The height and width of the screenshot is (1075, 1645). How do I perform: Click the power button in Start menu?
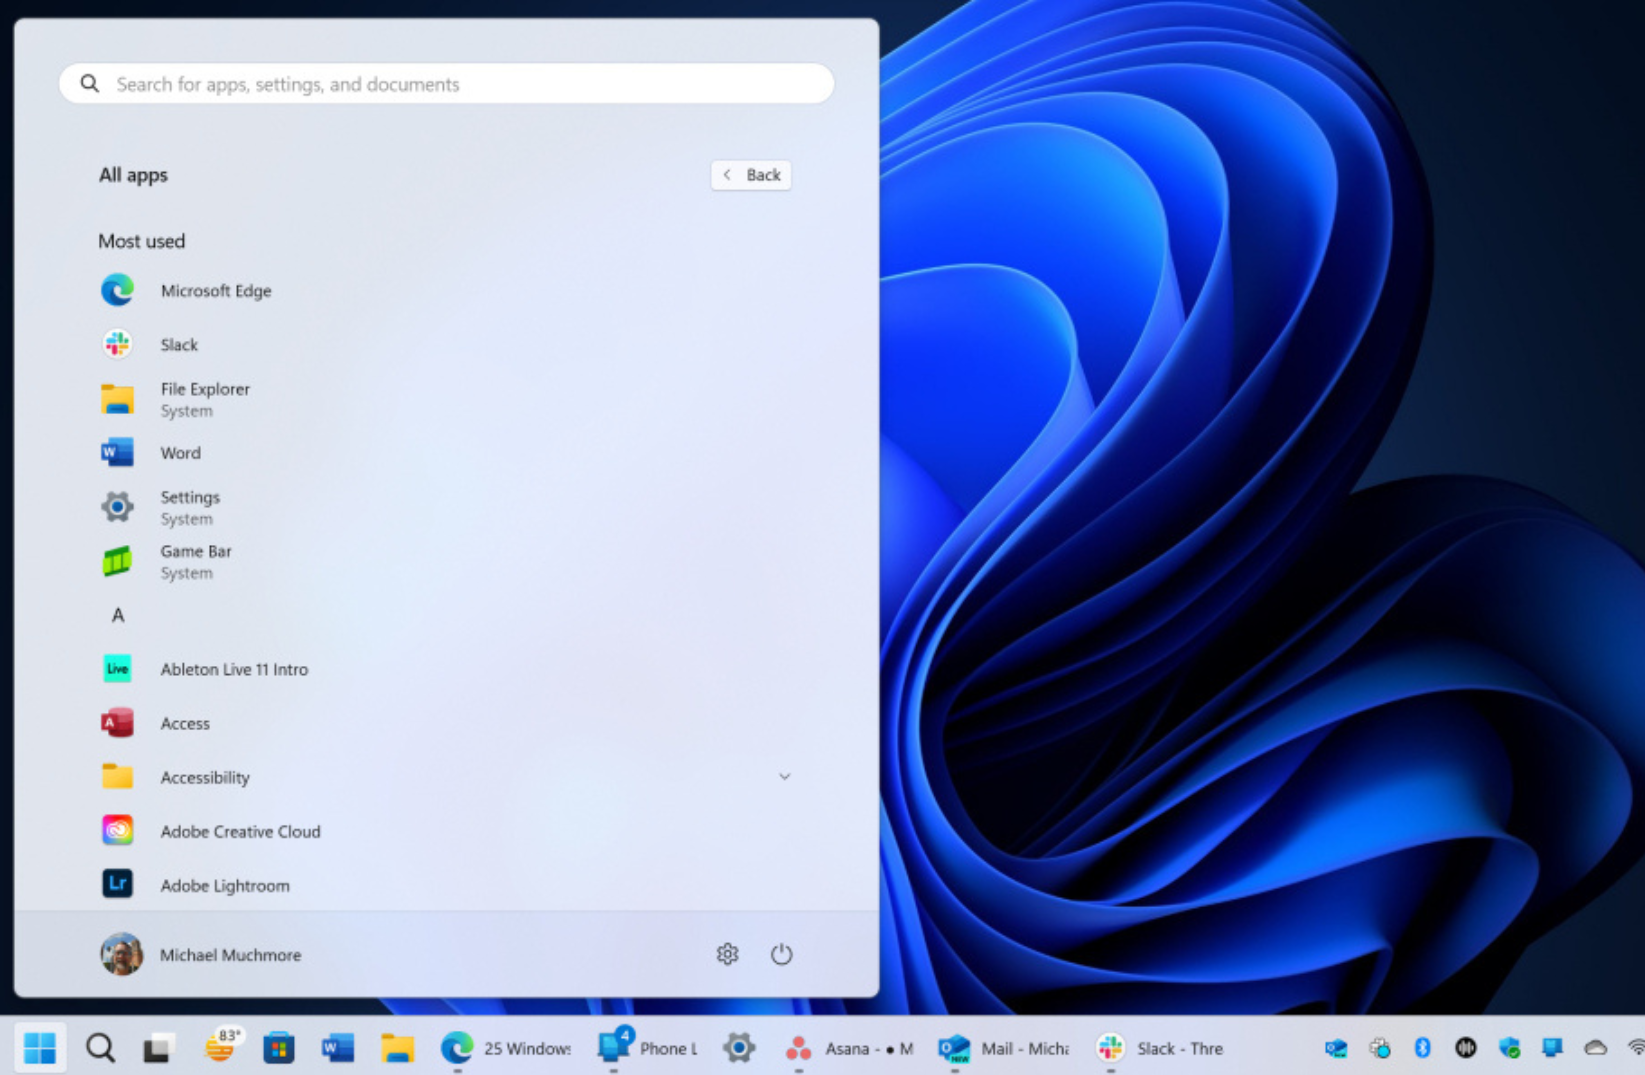(781, 954)
